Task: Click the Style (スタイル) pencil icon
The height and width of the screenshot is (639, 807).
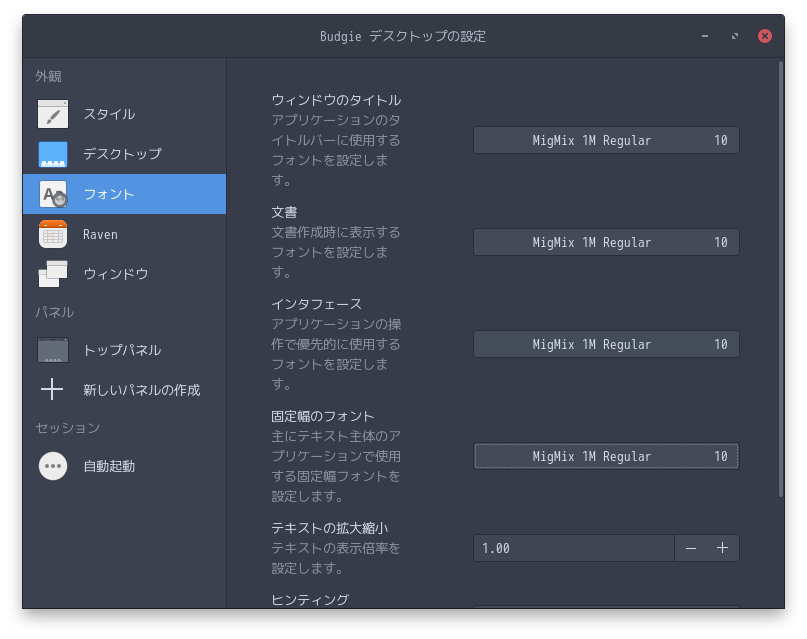Action: pyautogui.click(x=53, y=114)
